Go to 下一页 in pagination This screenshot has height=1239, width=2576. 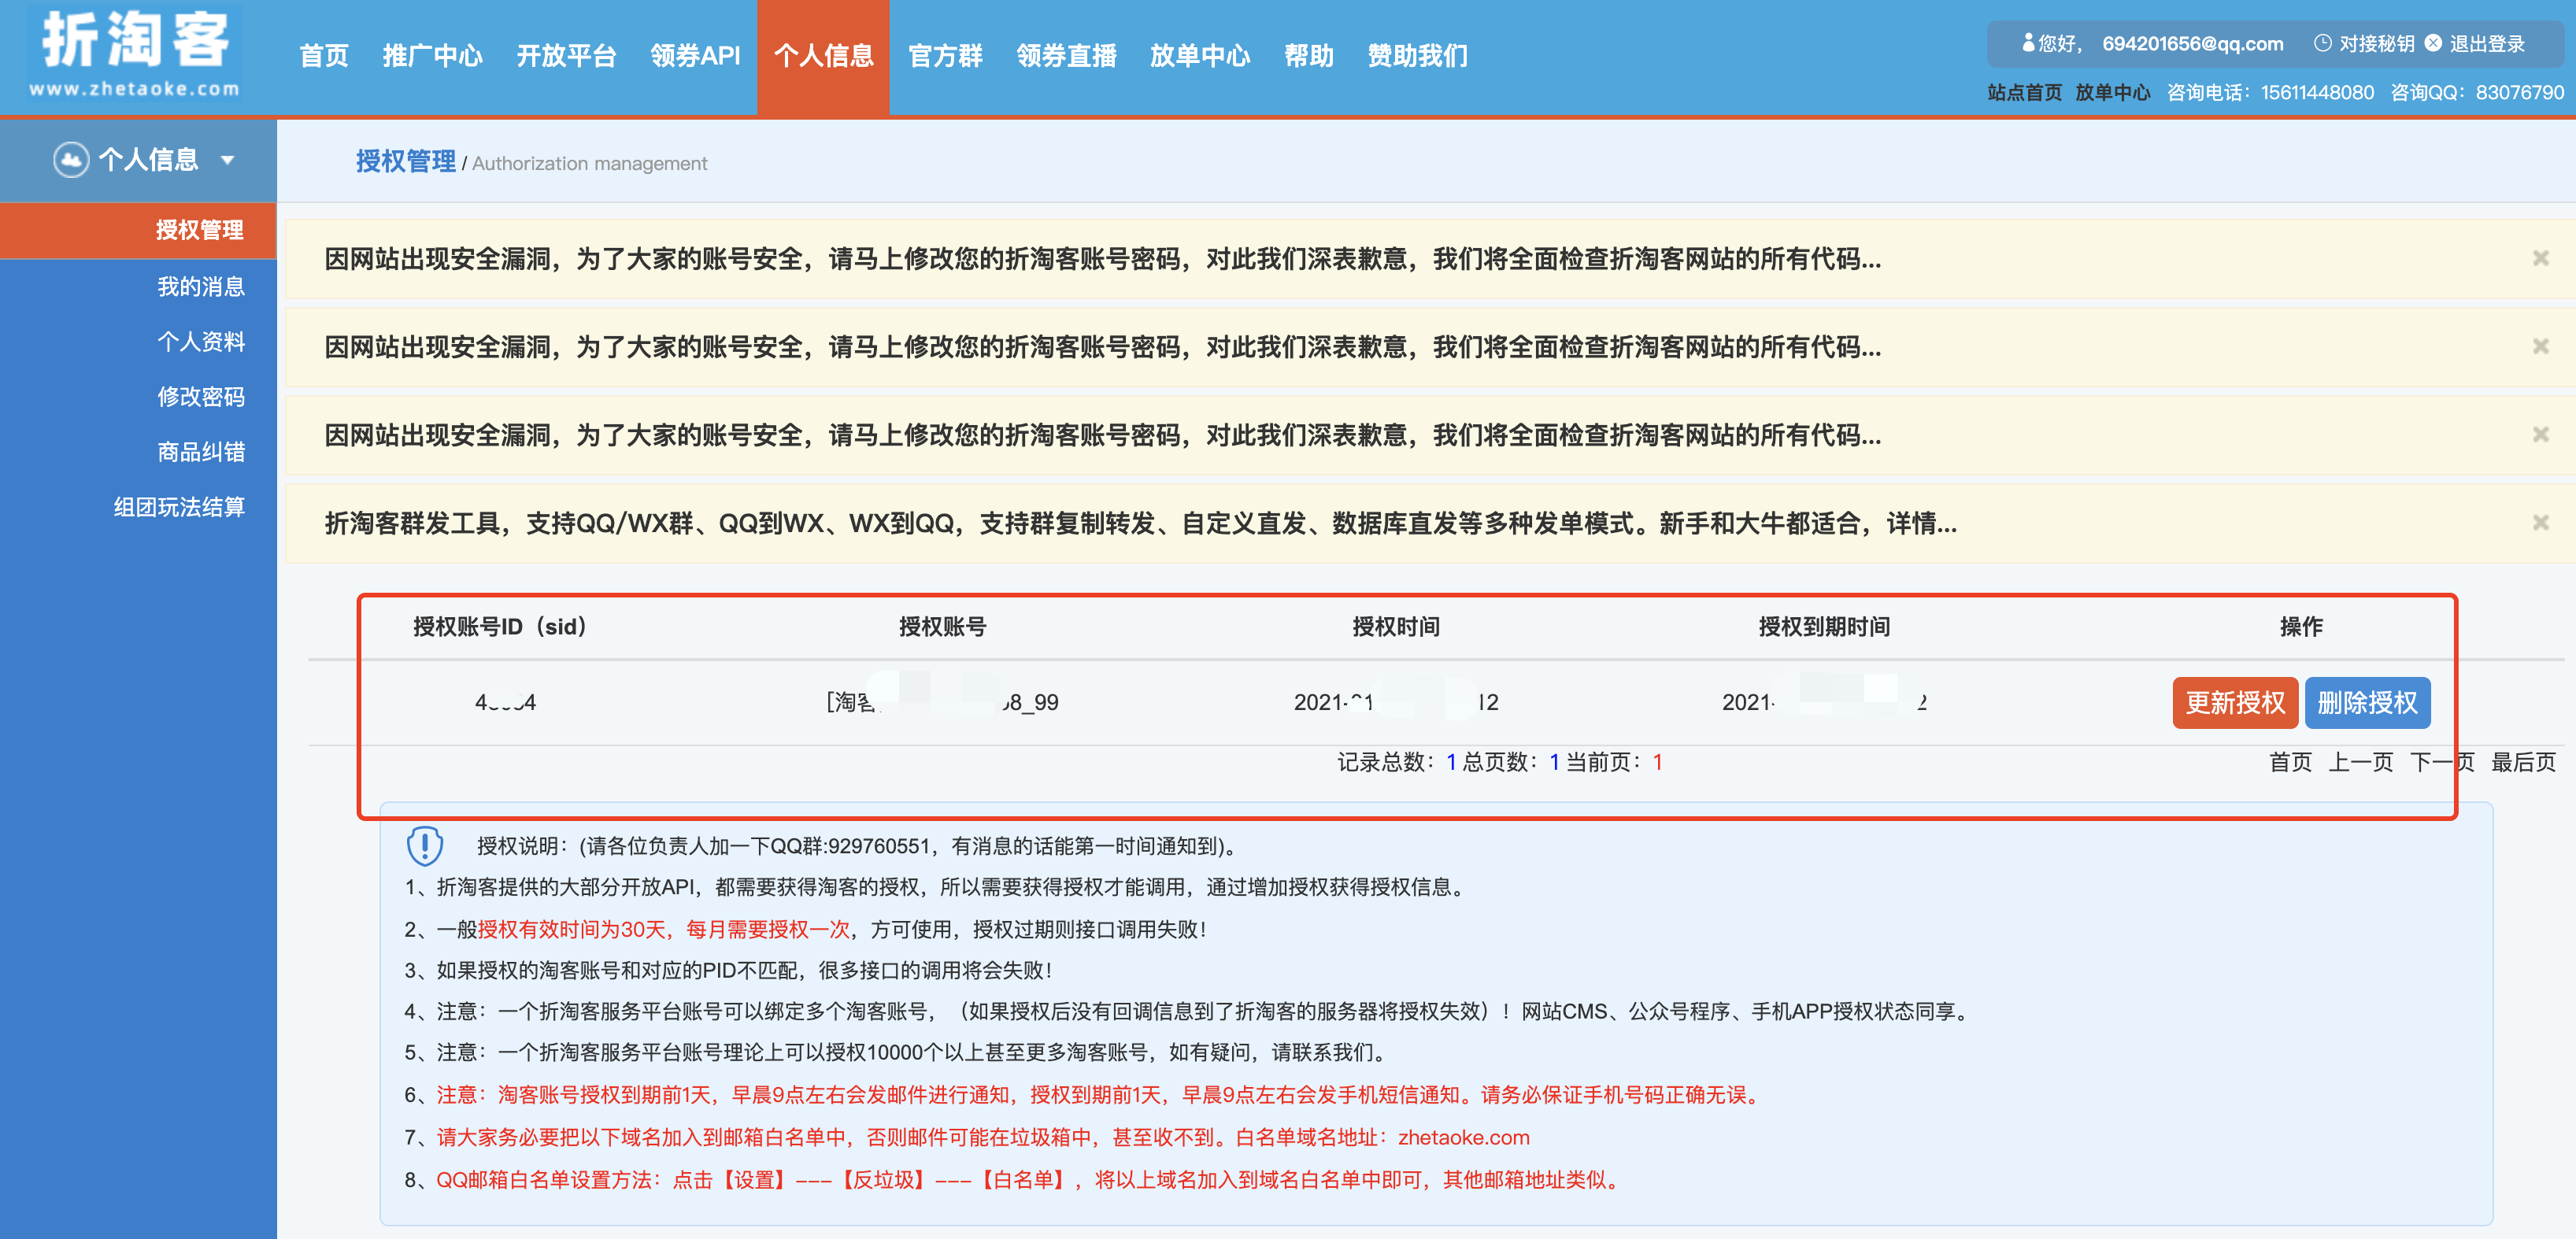[2442, 763]
